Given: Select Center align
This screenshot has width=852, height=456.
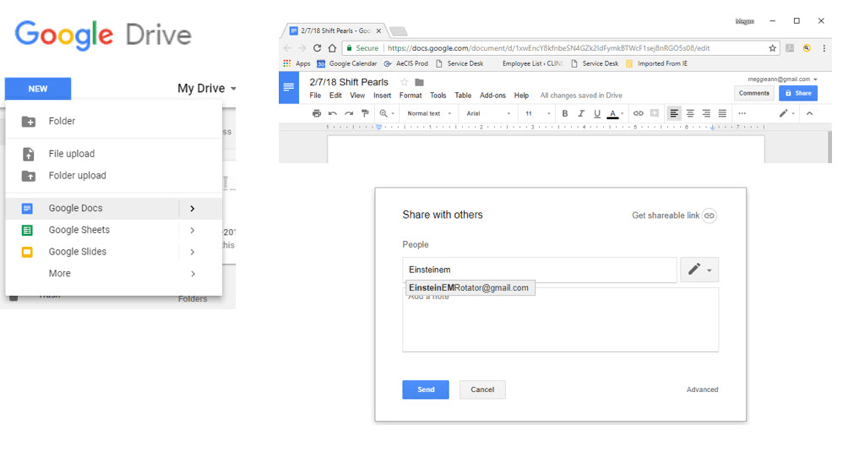Looking at the screenshot, I should 690,113.
